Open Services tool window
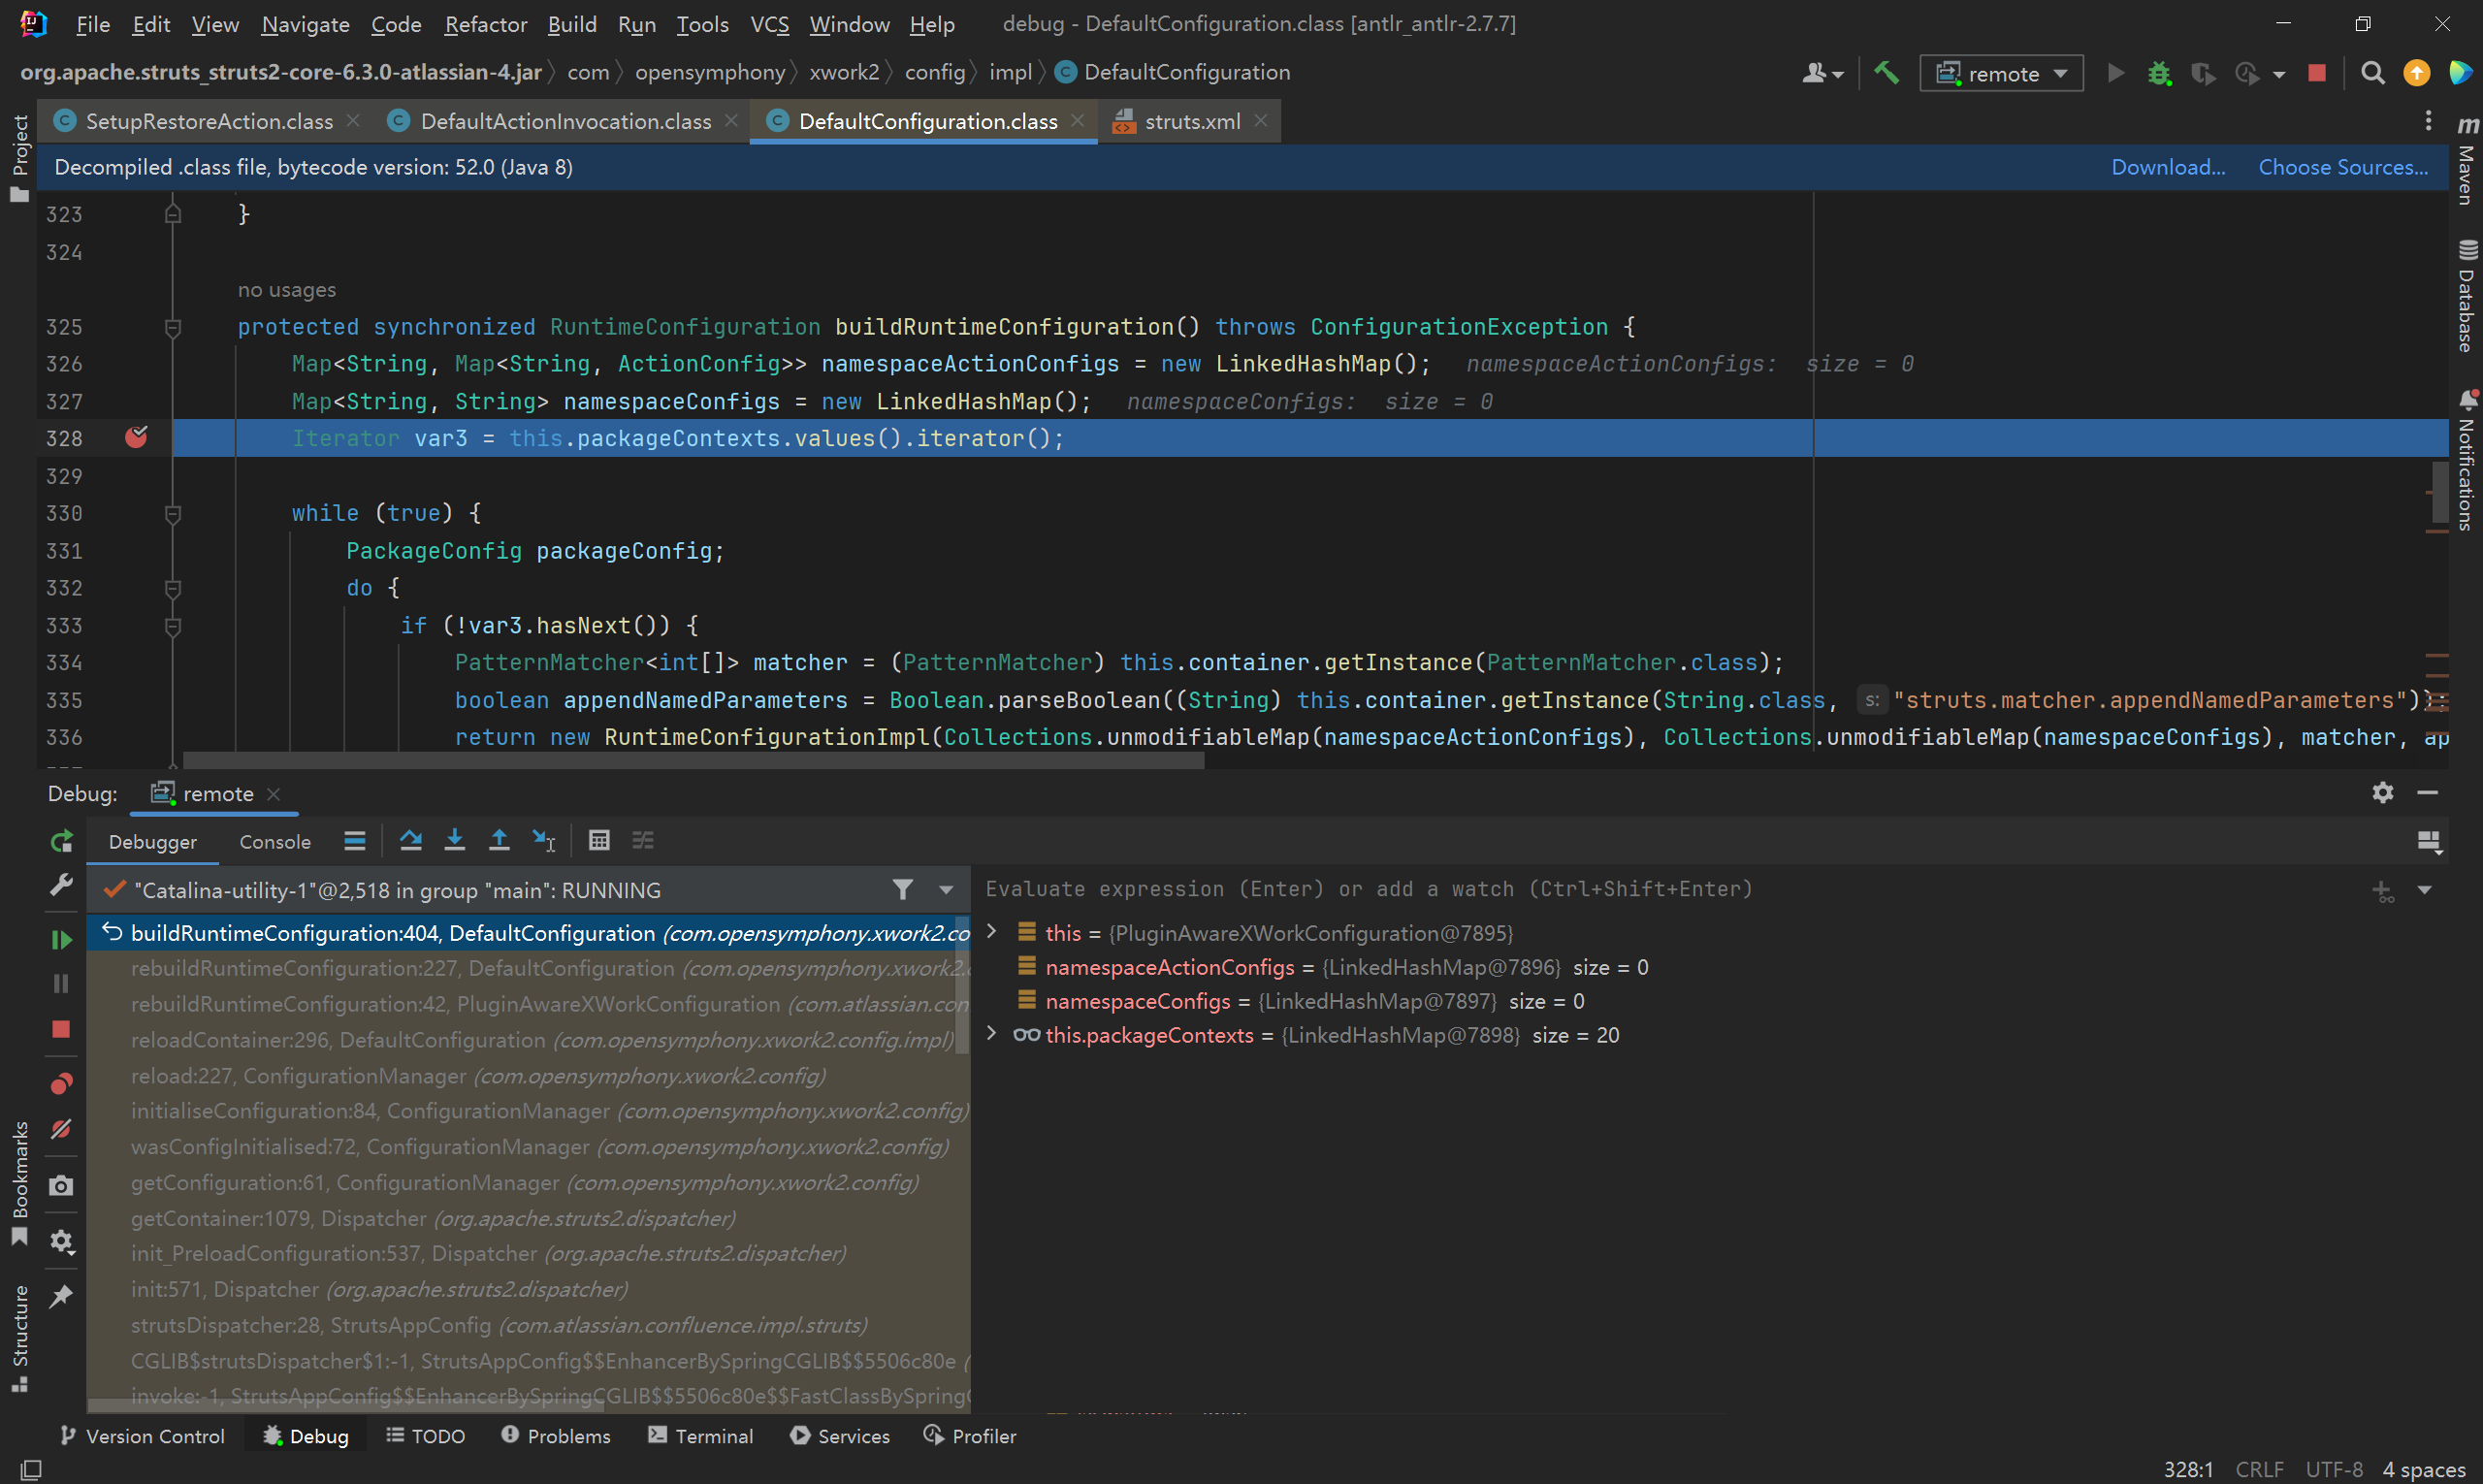2483x1484 pixels. pos(840,1436)
